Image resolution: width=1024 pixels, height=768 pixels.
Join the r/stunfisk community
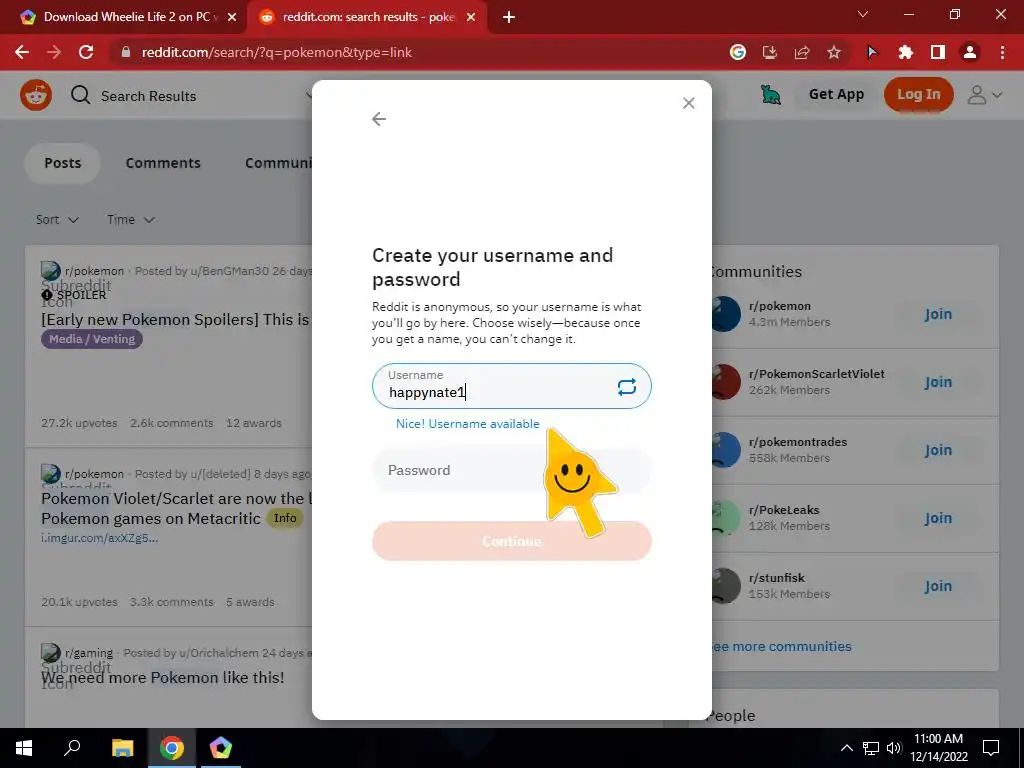(938, 586)
